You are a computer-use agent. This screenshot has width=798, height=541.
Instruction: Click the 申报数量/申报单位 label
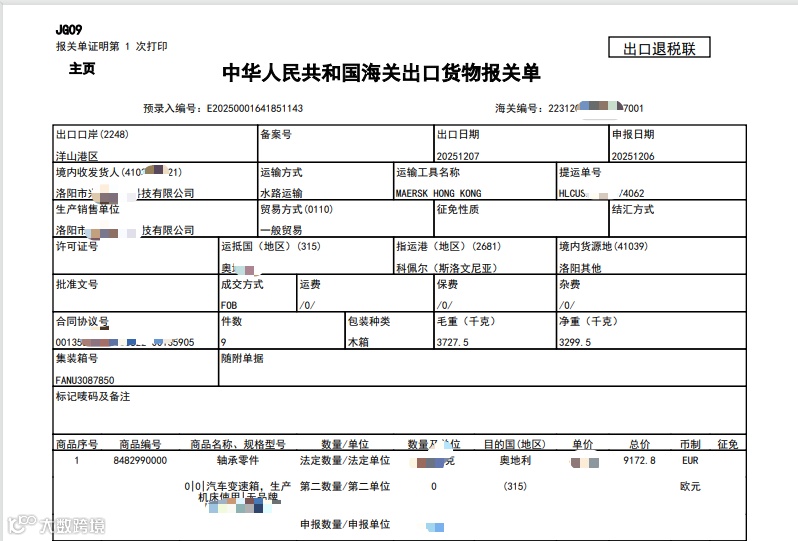tap(345, 524)
